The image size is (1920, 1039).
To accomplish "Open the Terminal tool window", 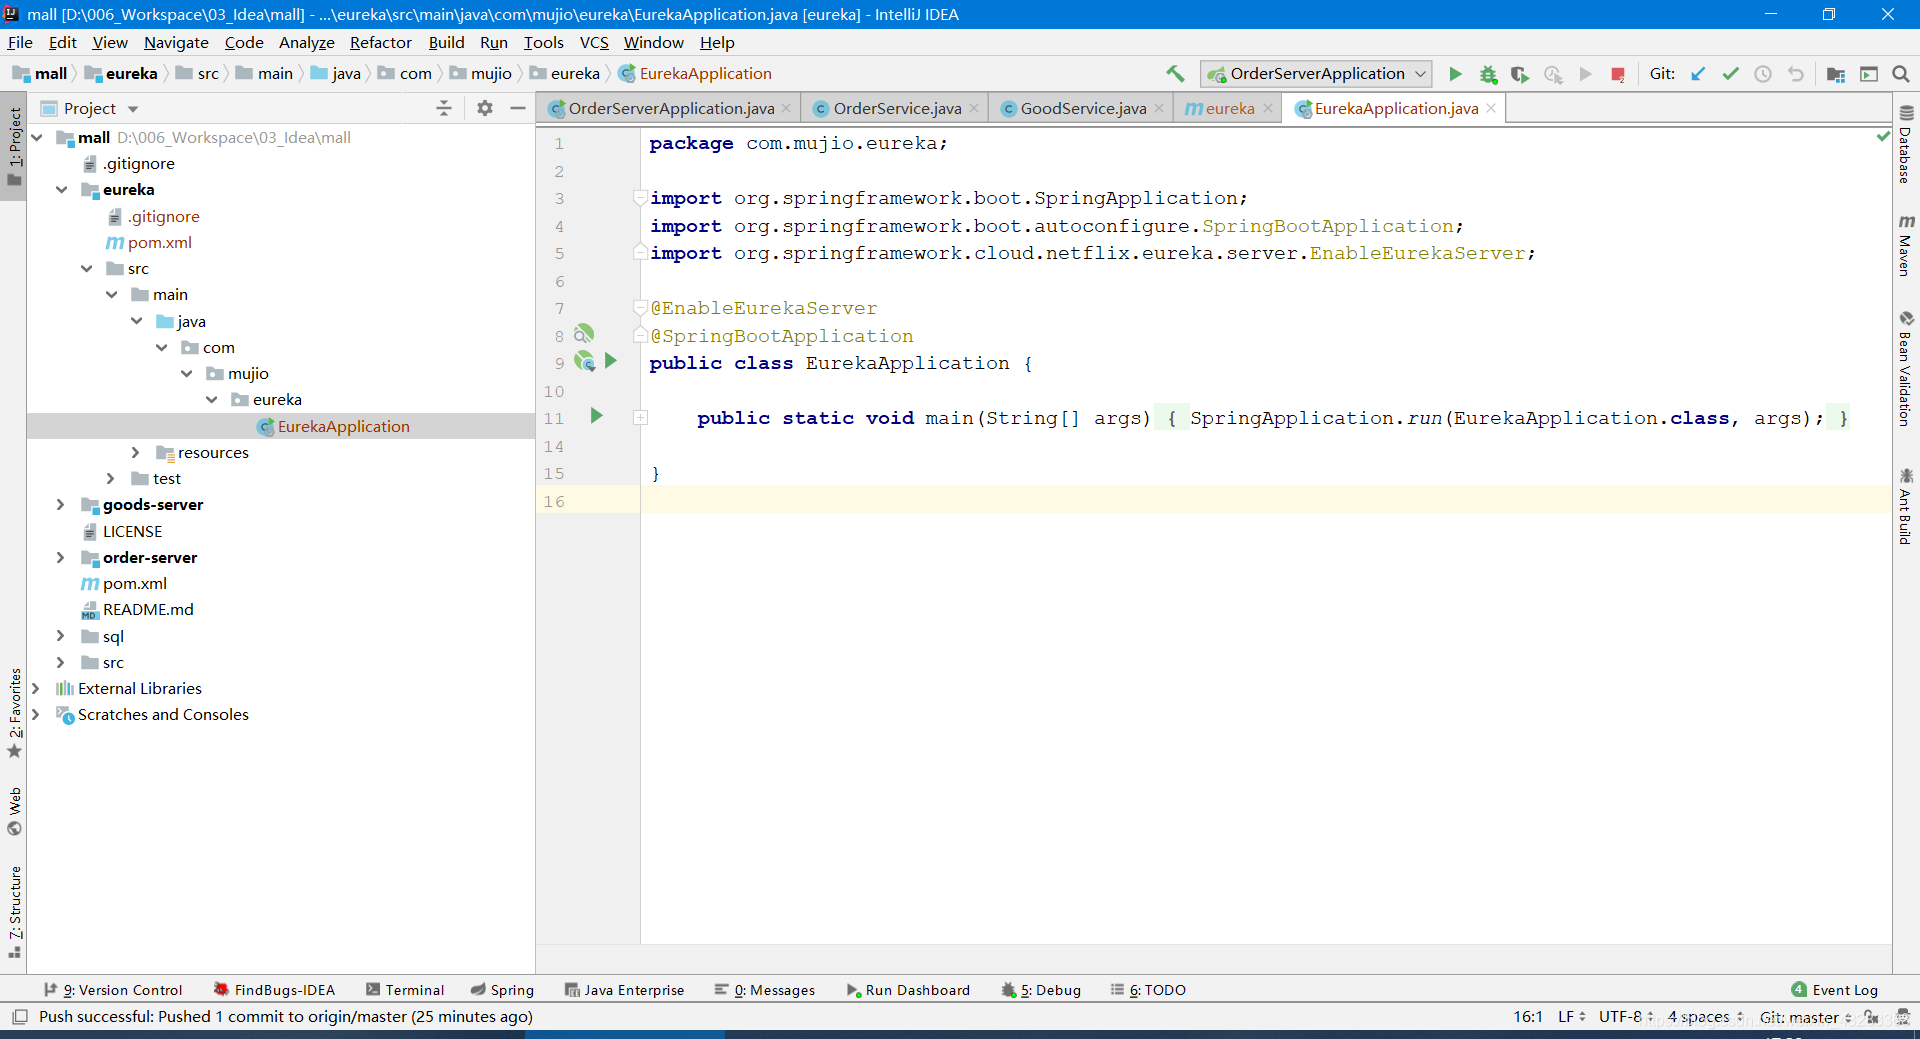I will [x=405, y=990].
